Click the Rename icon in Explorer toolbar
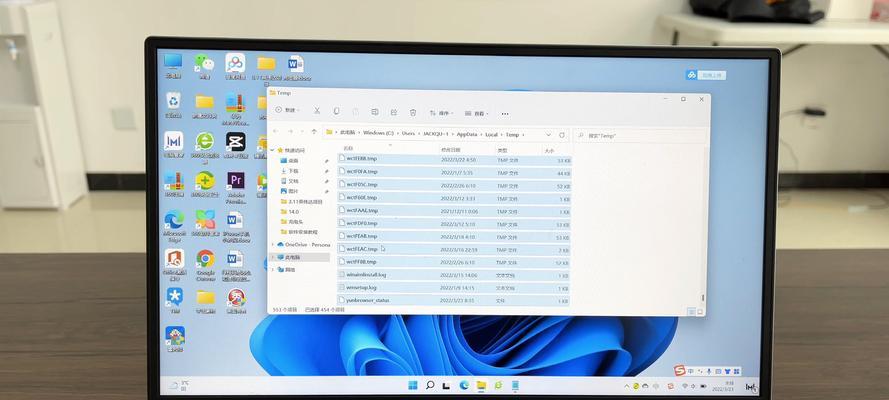The height and width of the screenshot is (400, 889). [x=375, y=112]
